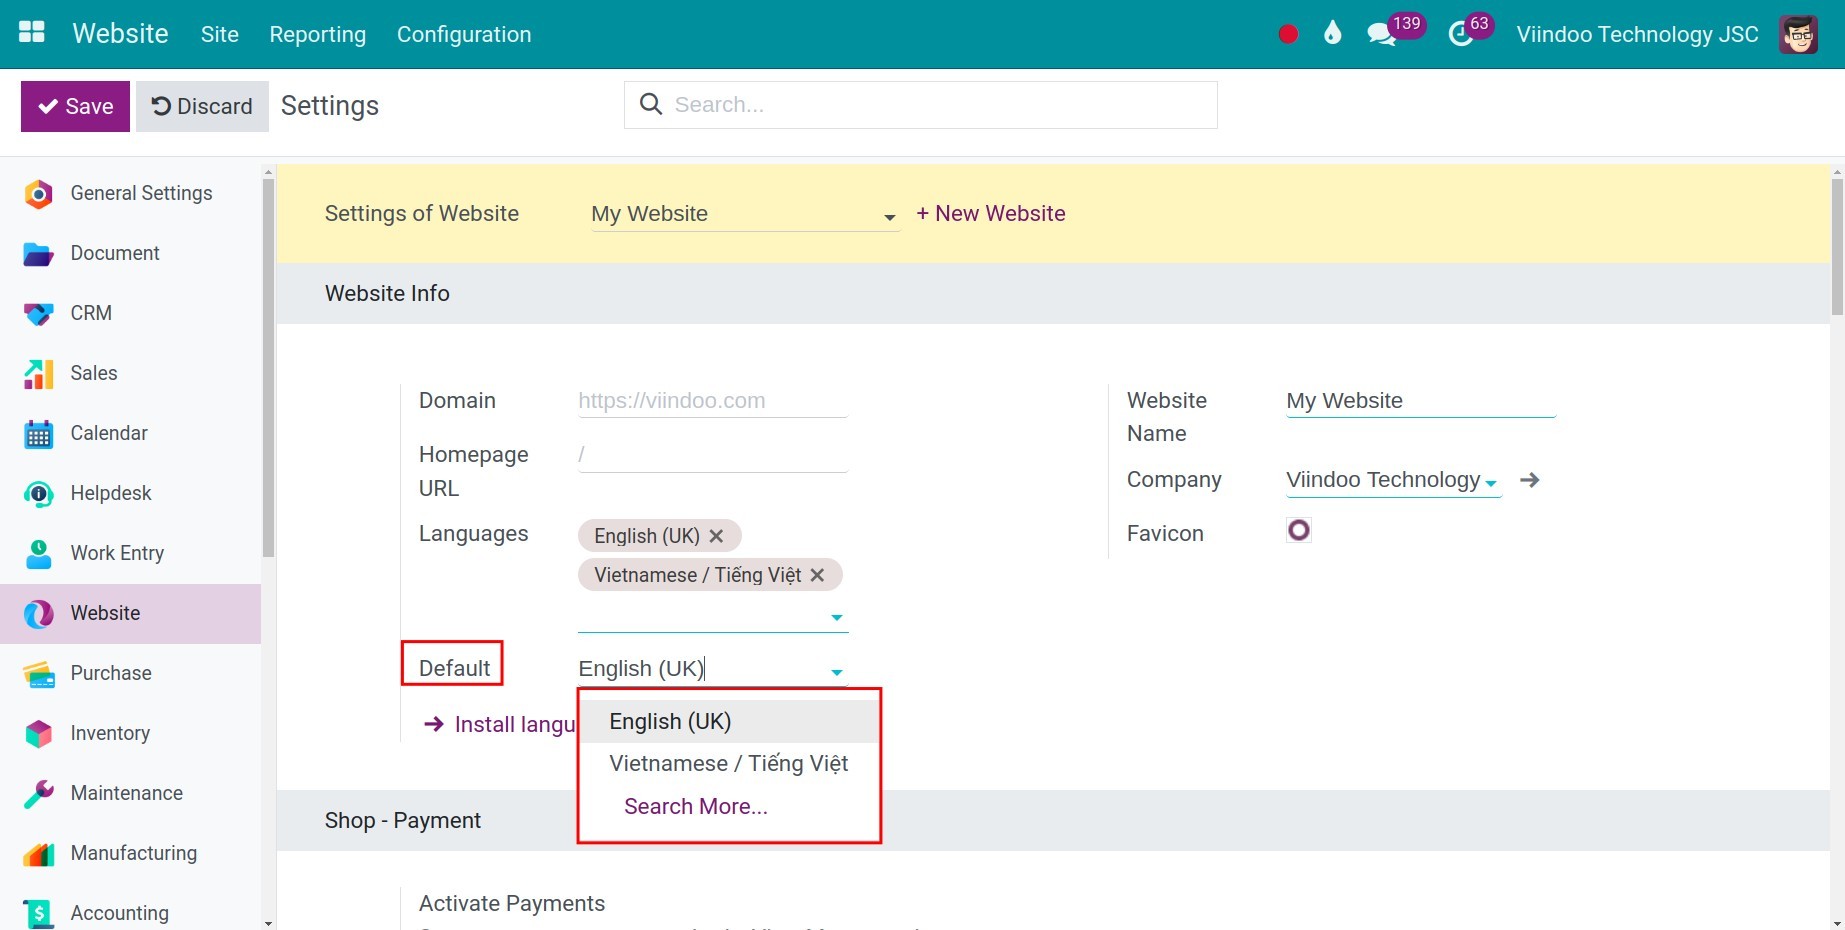Select the Calendar icon in sidebar
This screenshot has width=1845, height=930.
[x=38, y=434]
